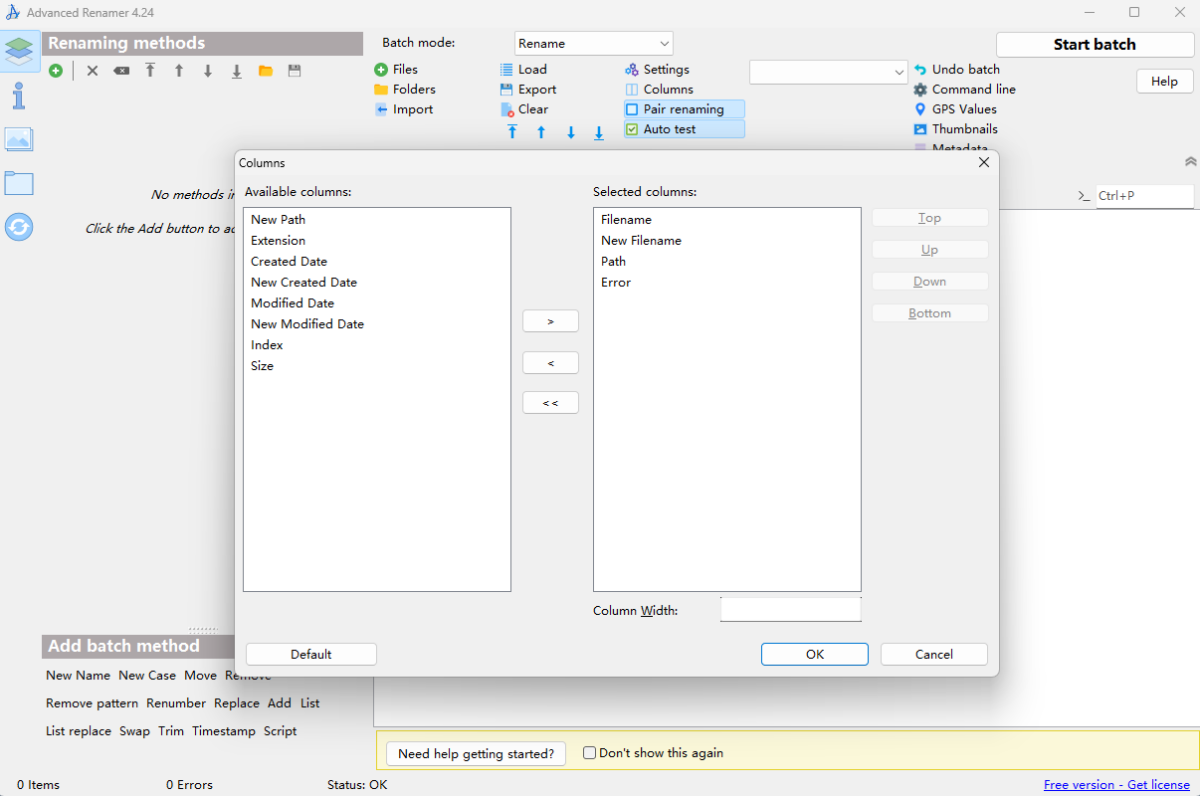Clear the file list

pyautogui.click(x=524, y=109)
